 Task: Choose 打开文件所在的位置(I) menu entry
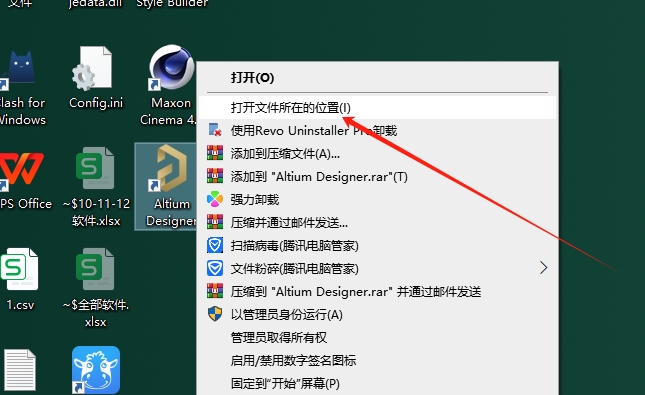(377, 108)
